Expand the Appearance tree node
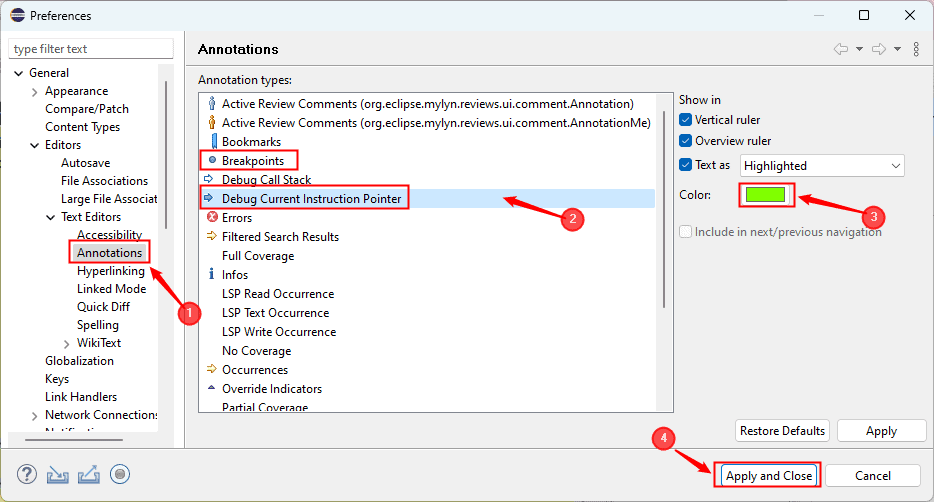Image resolution: width=934 pixels, height=502 pixels. (34, 91)
